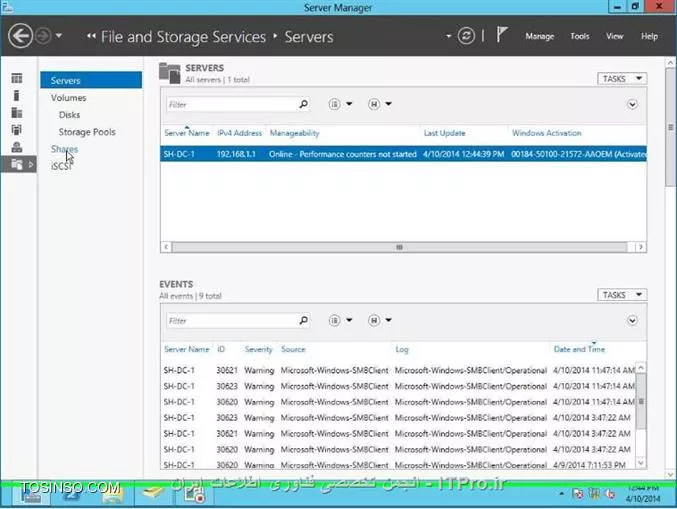The image size is (677, 509).
Task: Select the All Servers sidebar icon
Action: point(17,113)
